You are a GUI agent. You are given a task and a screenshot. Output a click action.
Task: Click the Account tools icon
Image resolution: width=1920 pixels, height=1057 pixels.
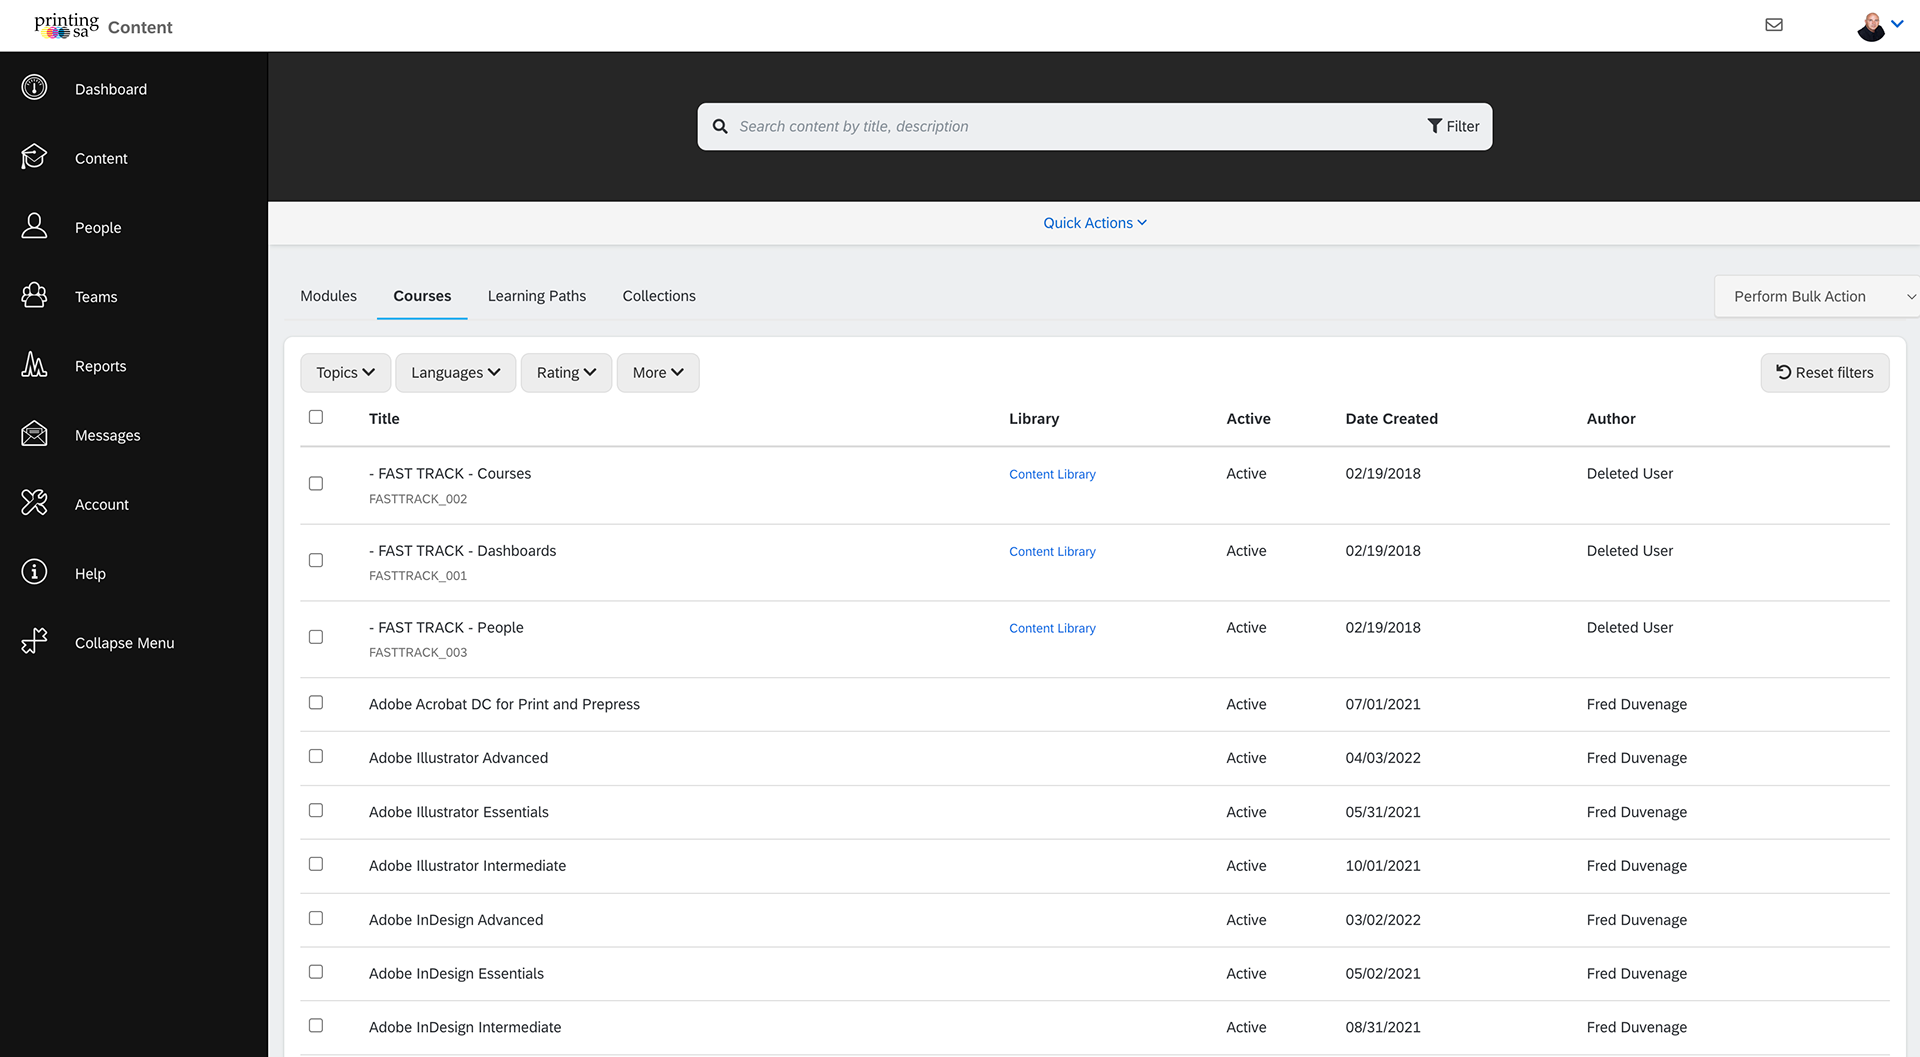(x=34, y=503)
